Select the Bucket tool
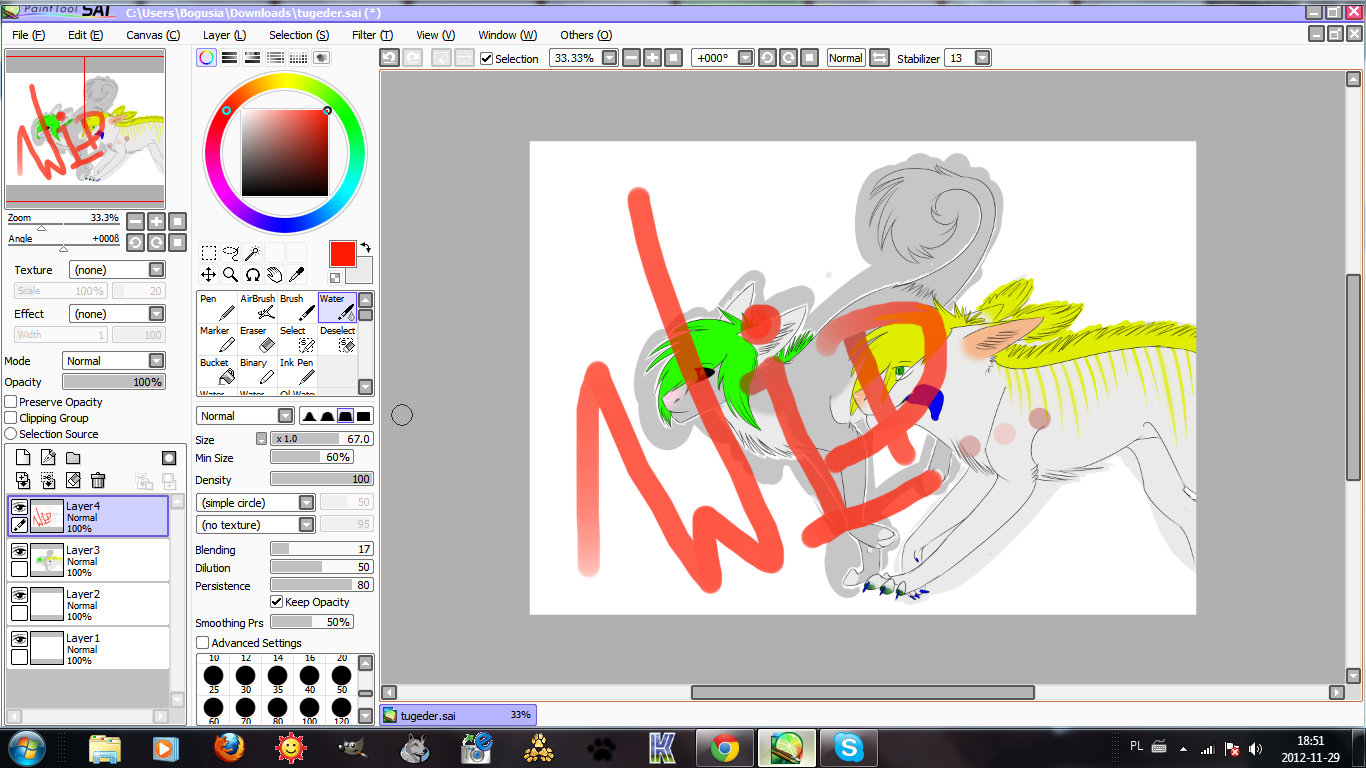Viewport: 1366px width, 768px height. pos(217,371)
